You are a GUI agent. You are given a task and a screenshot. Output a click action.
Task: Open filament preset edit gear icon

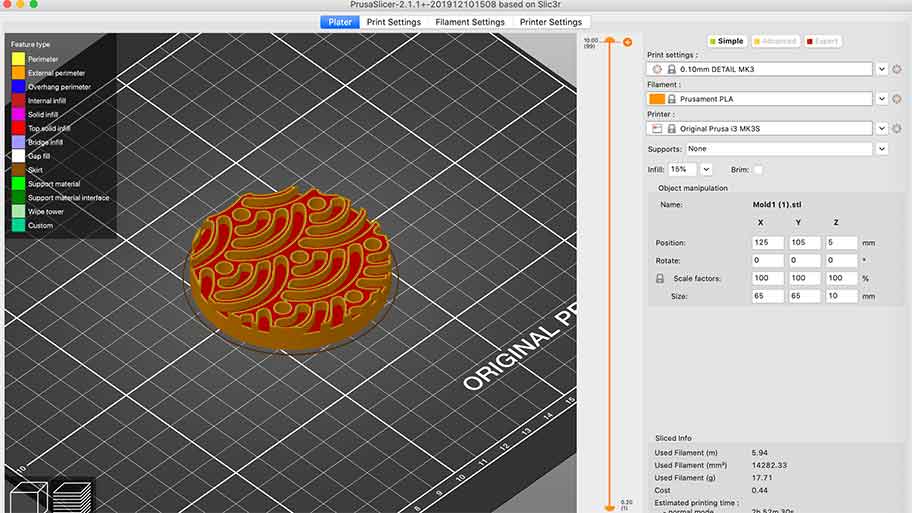click(896, 99)
